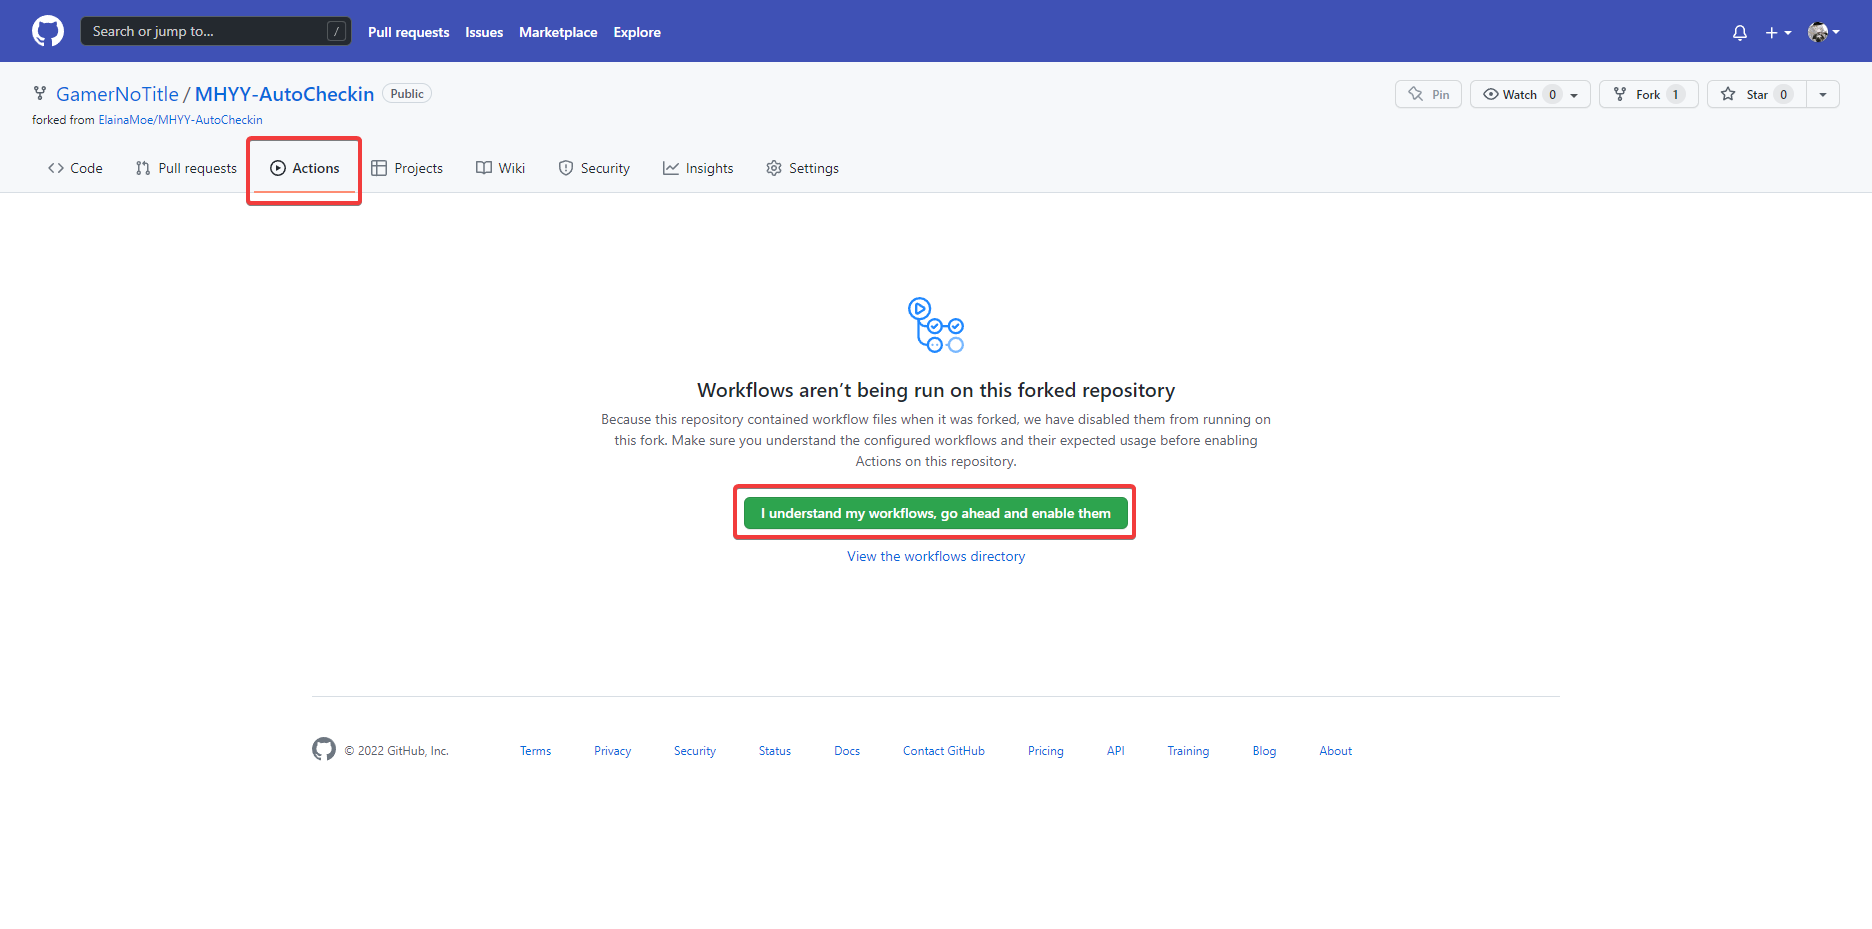1872x929 pixels.
Task: Click the GitHub logo in header
Action: click(x=48, y=31)
